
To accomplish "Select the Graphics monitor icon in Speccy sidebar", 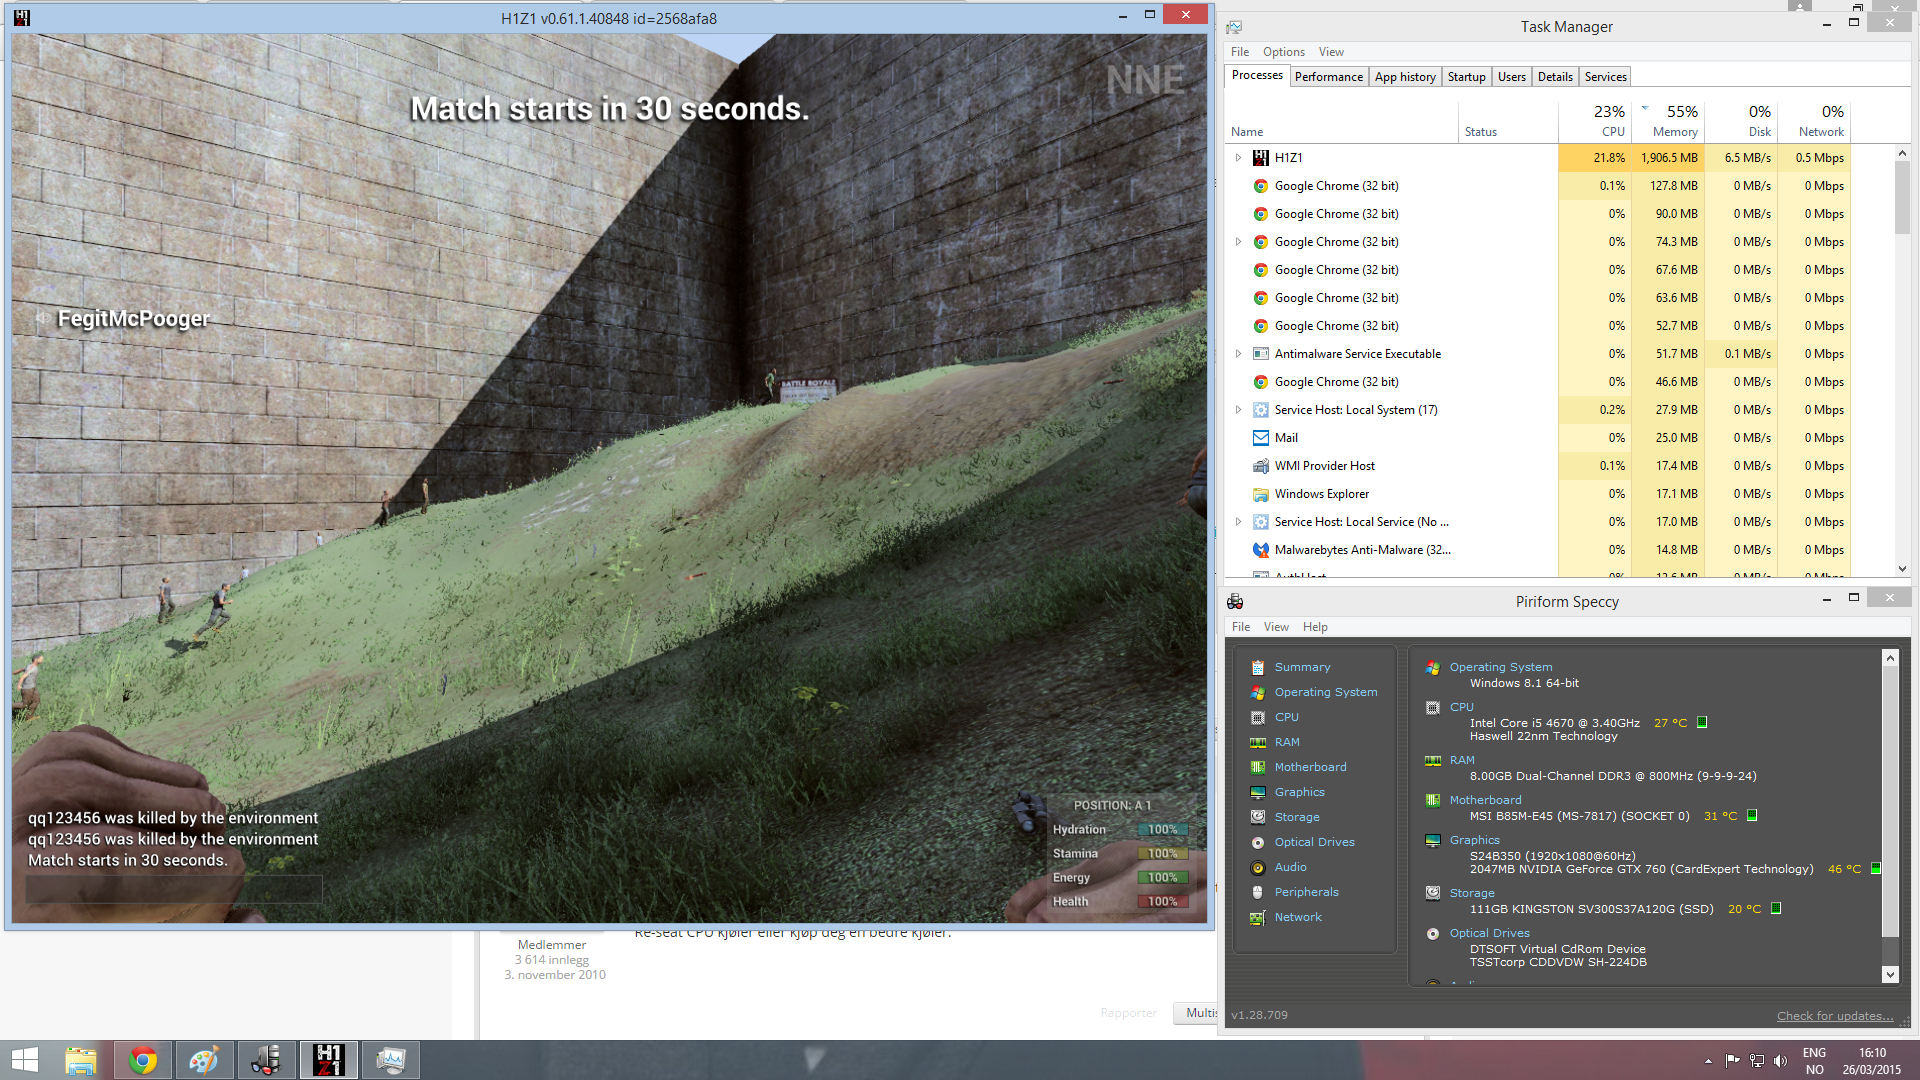I will tap(1258, 792).
